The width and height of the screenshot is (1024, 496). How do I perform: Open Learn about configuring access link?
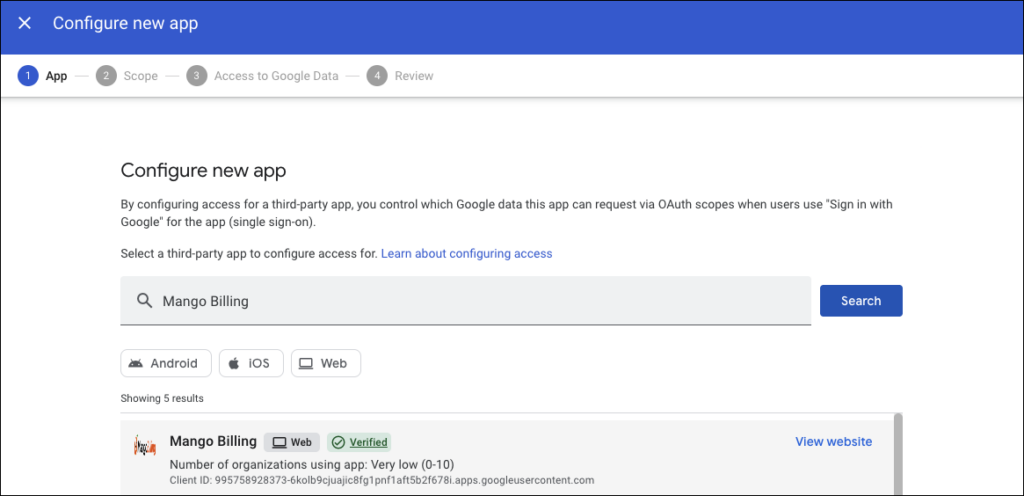click(466, 253)
